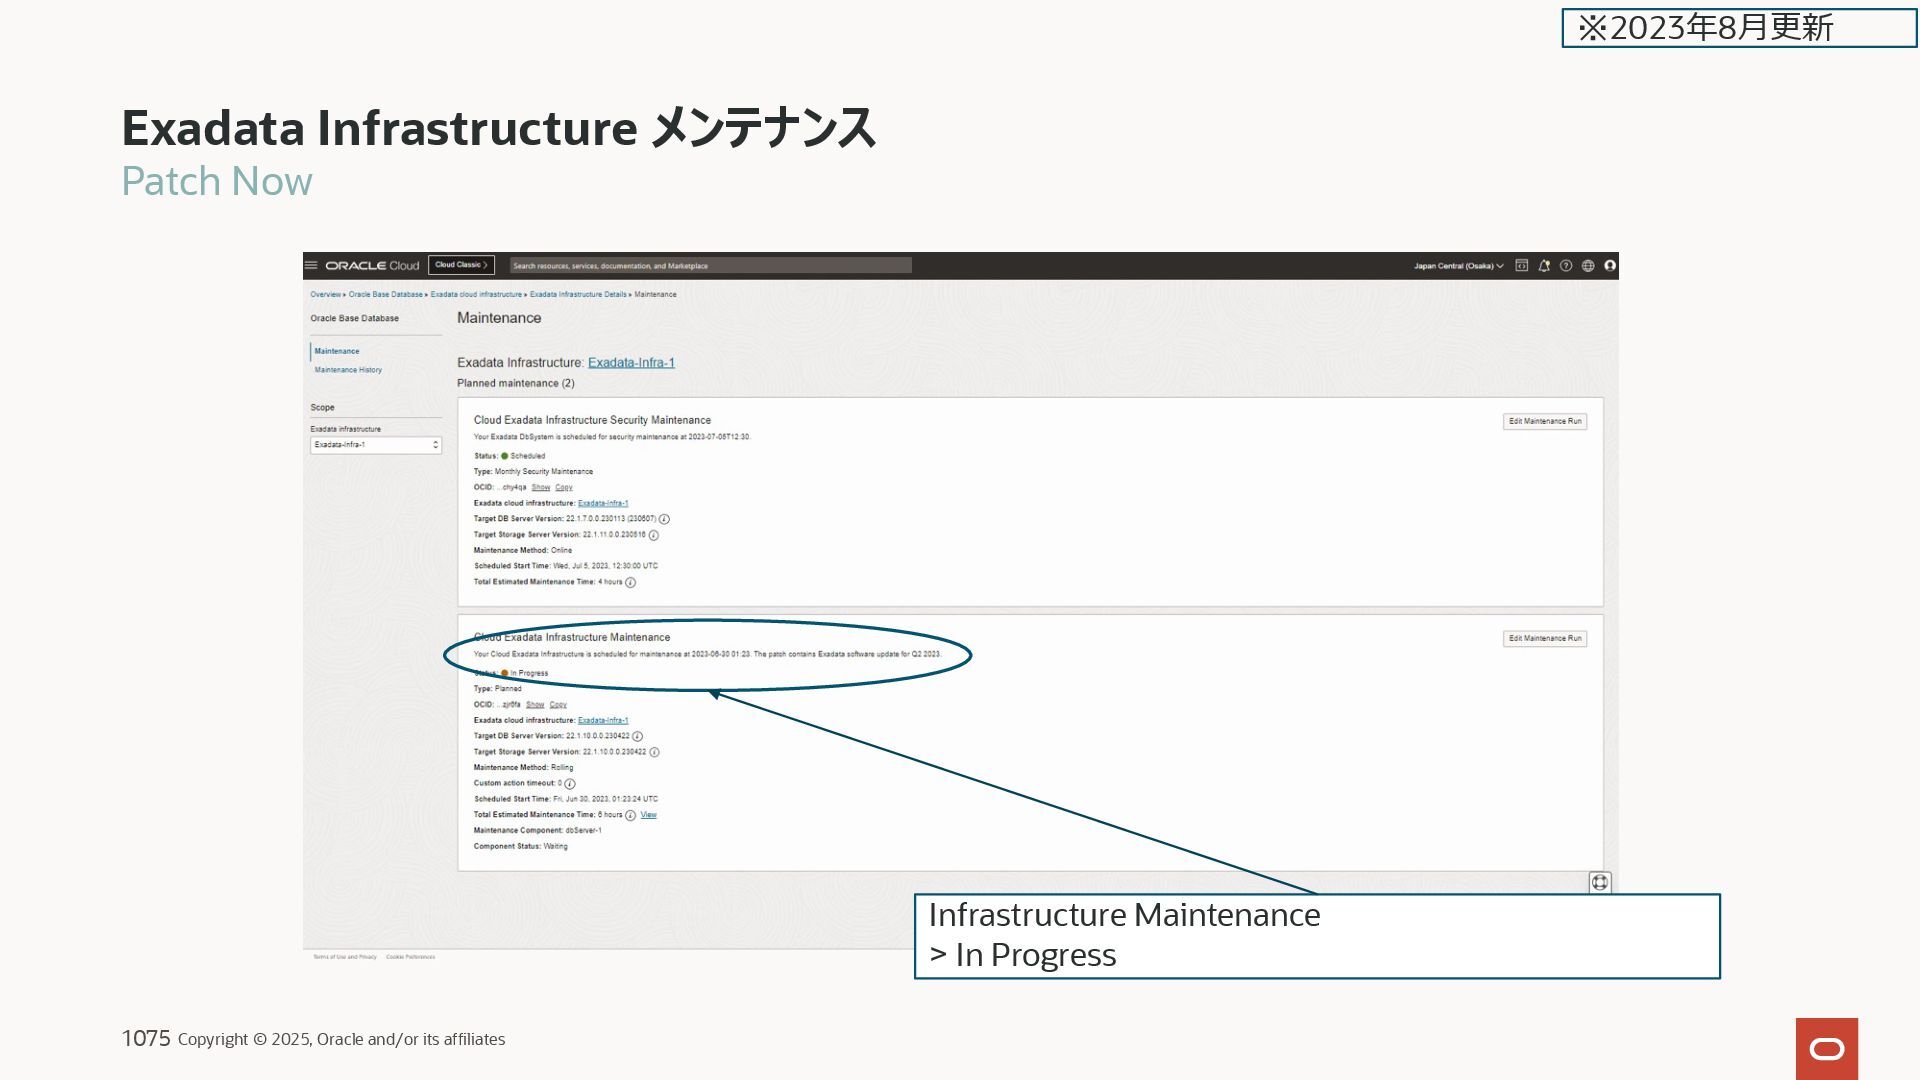Click Exadata Infrastructure Details breadcrumb
Image resolution: width=1920 pixels, height=1080 pixels.
578,295
